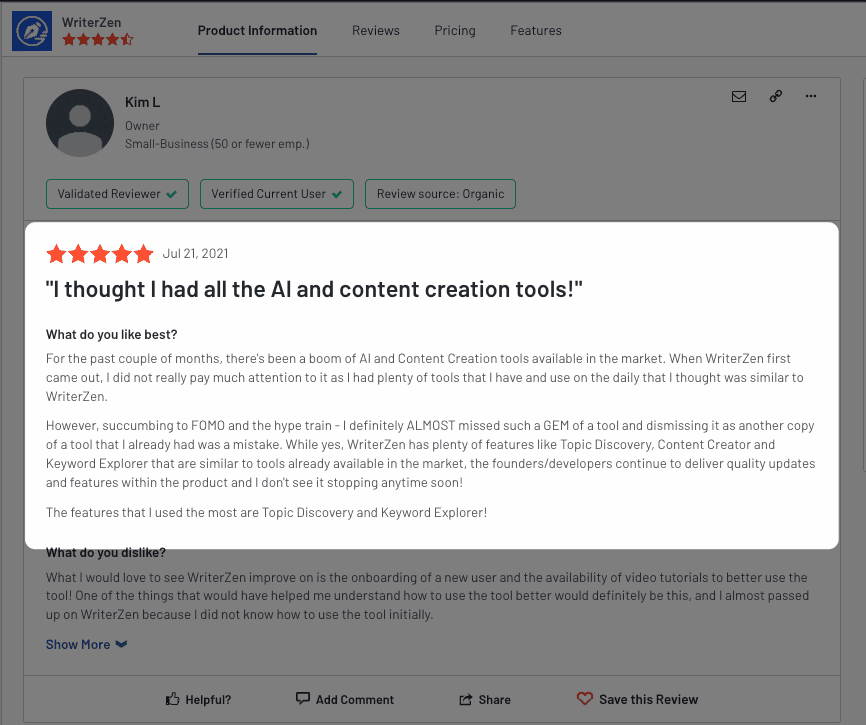The width and height of the screenshot is (866, 725).
Task: Click the chevron next to Show More
Action: click(122, 644)
